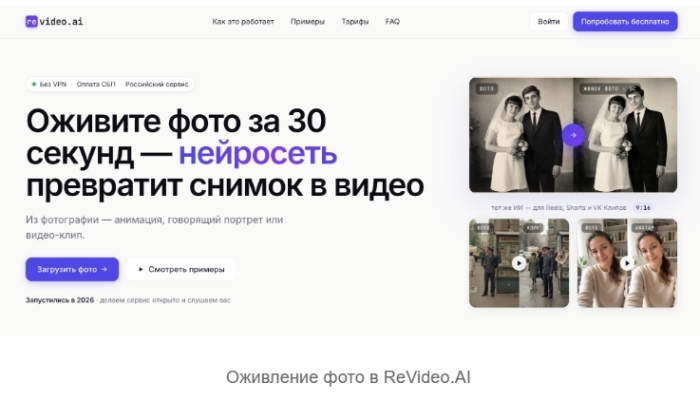Click the 'Смотреть примеры' button

coord(181,269)
